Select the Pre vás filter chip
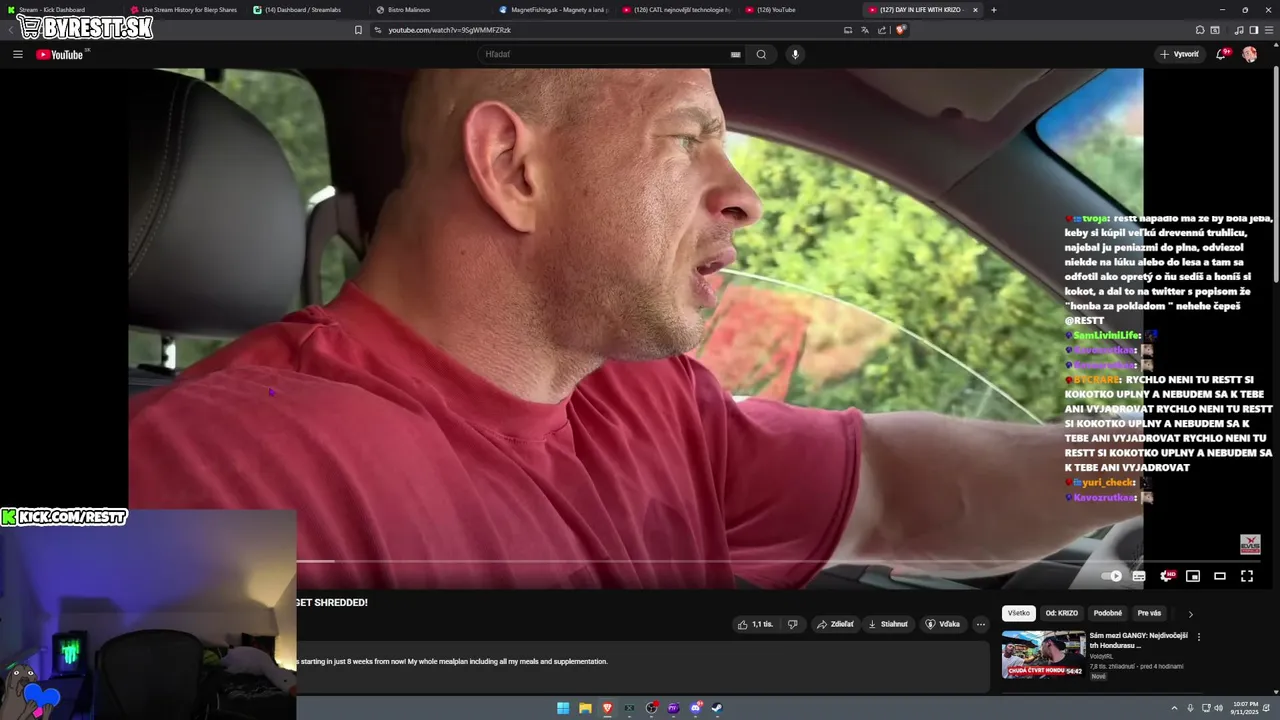The height and width of the screenshot is (720, 1280). point(1149,613)
